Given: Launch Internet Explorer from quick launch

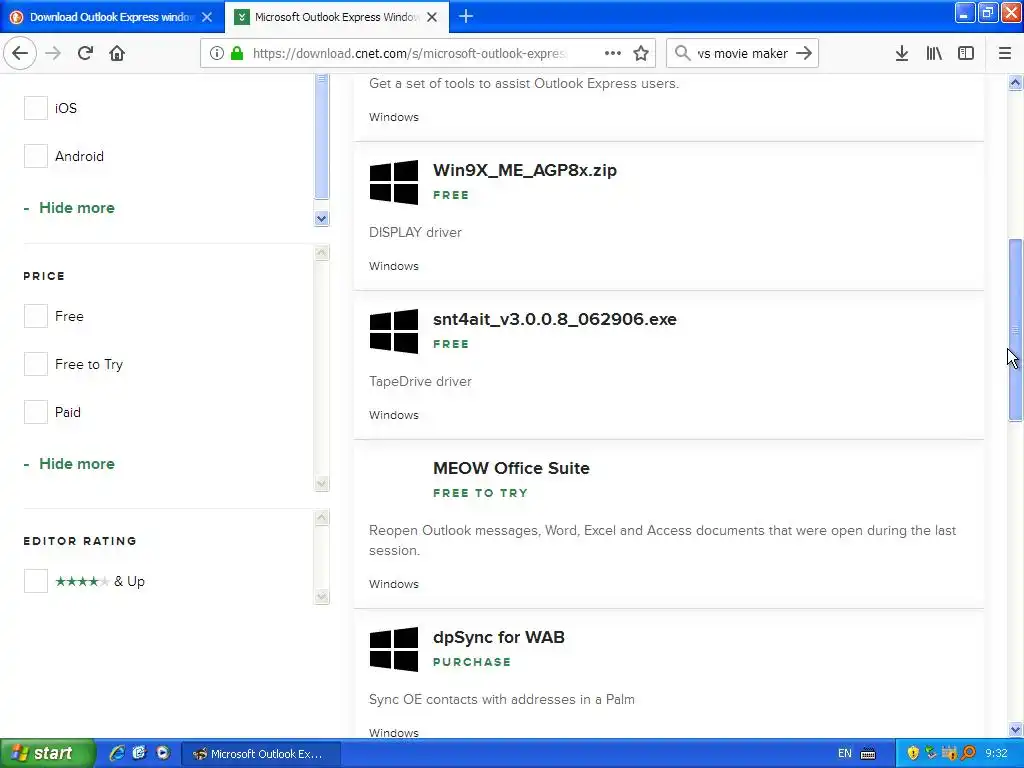Looking at the screenshot, I should [x=117, y=753].
